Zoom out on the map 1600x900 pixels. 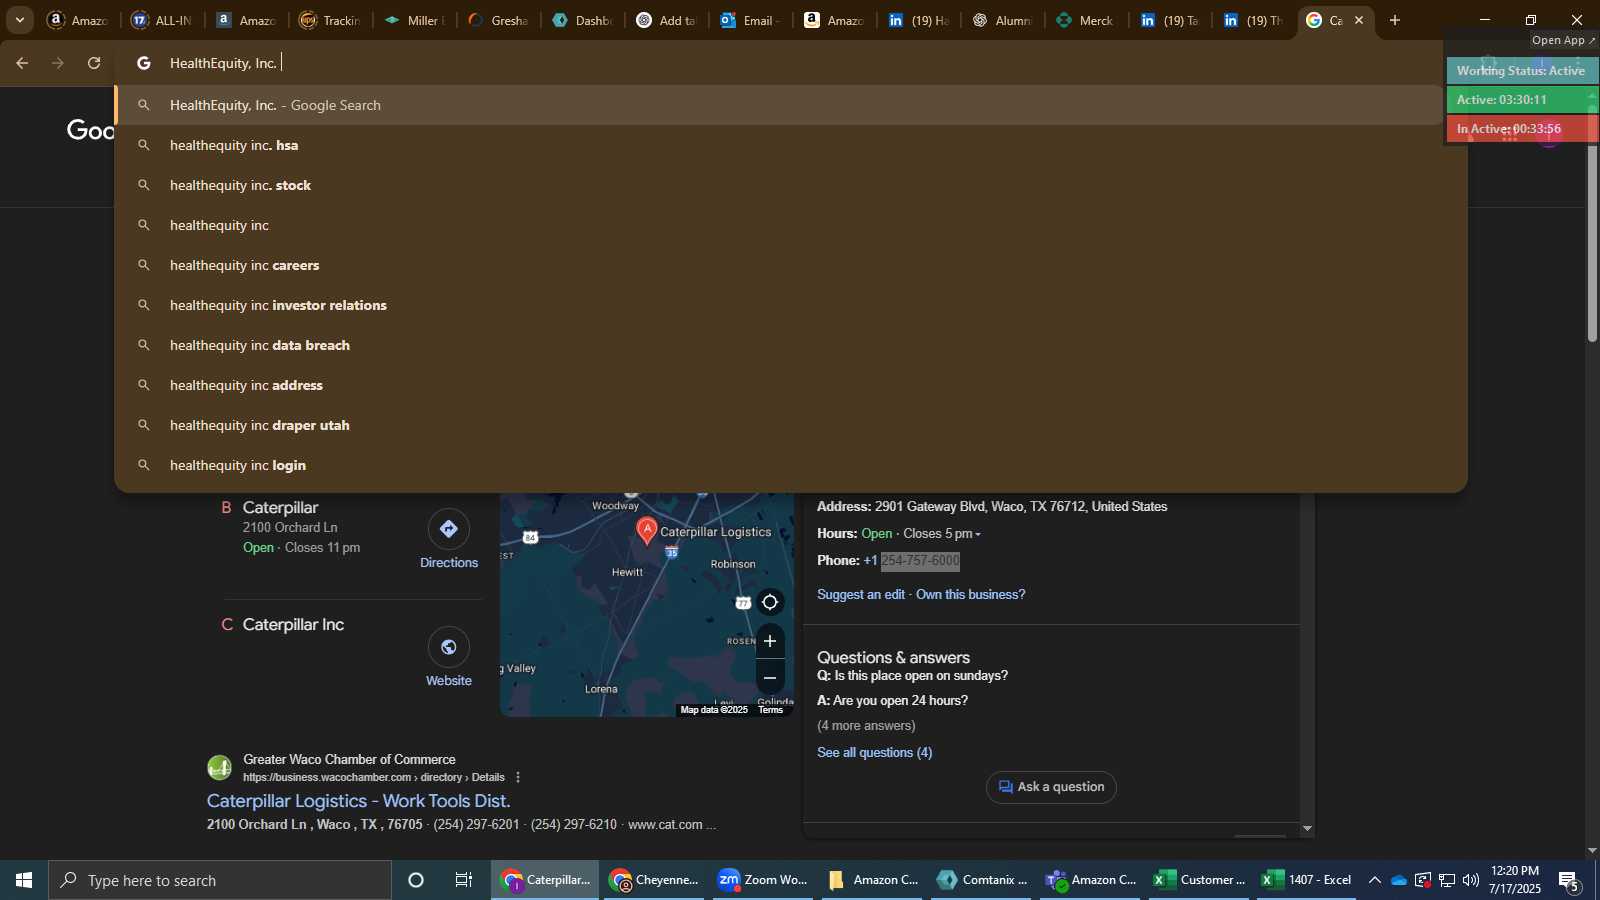click(x=770, y=678)
